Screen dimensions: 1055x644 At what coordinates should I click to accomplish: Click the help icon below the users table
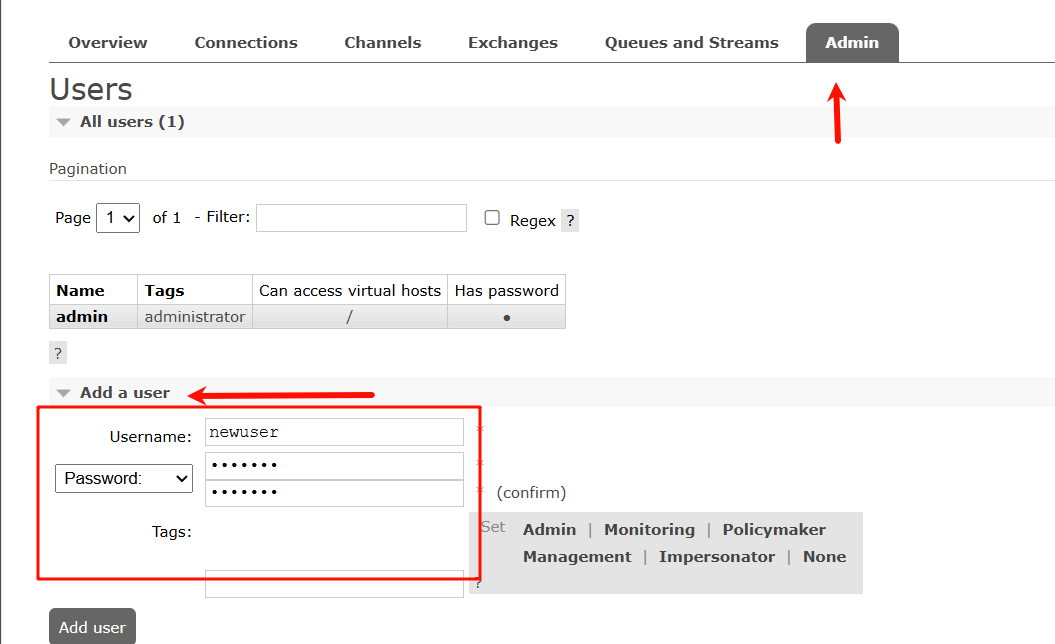point(58,353)
